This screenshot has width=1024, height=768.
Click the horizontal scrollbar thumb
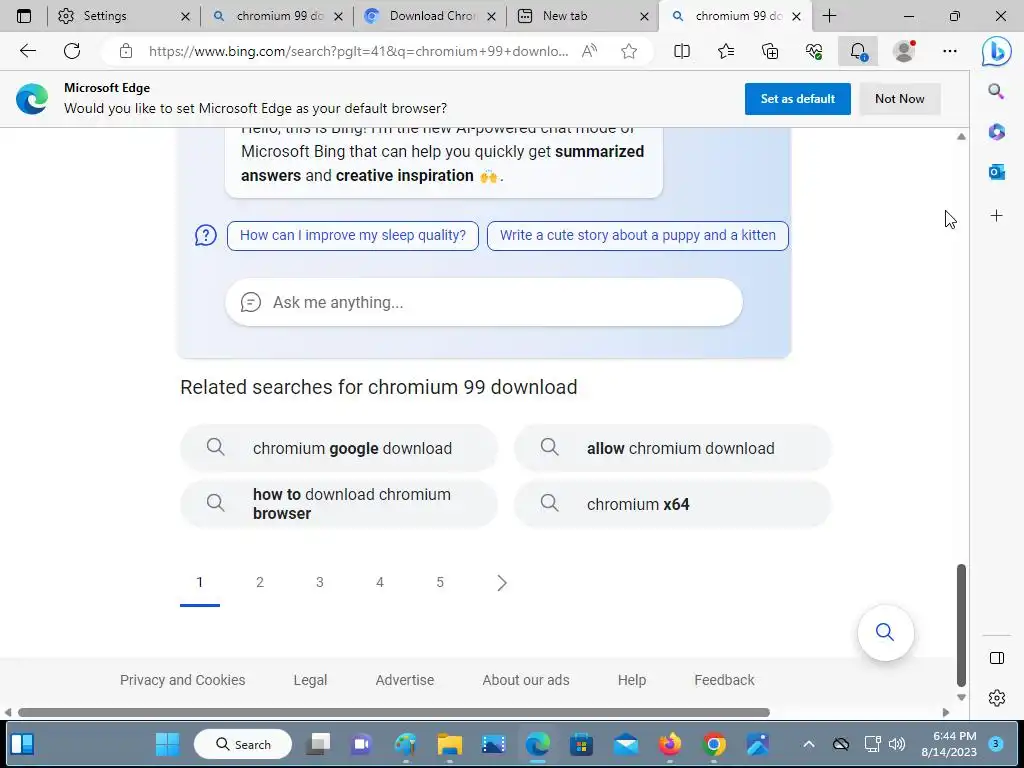[x=394, y=712]
